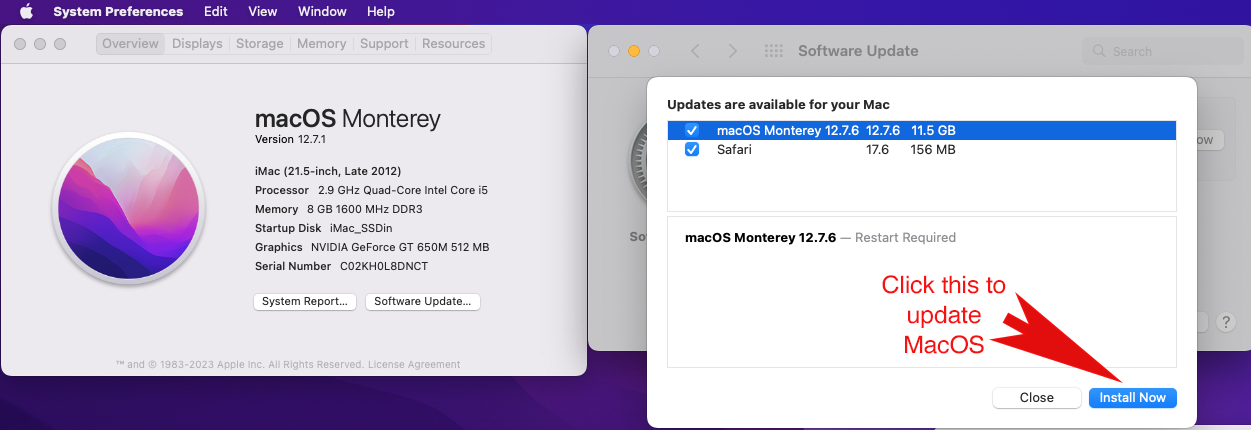Click the yellow minimize button of Software Update

coord(633,51)
